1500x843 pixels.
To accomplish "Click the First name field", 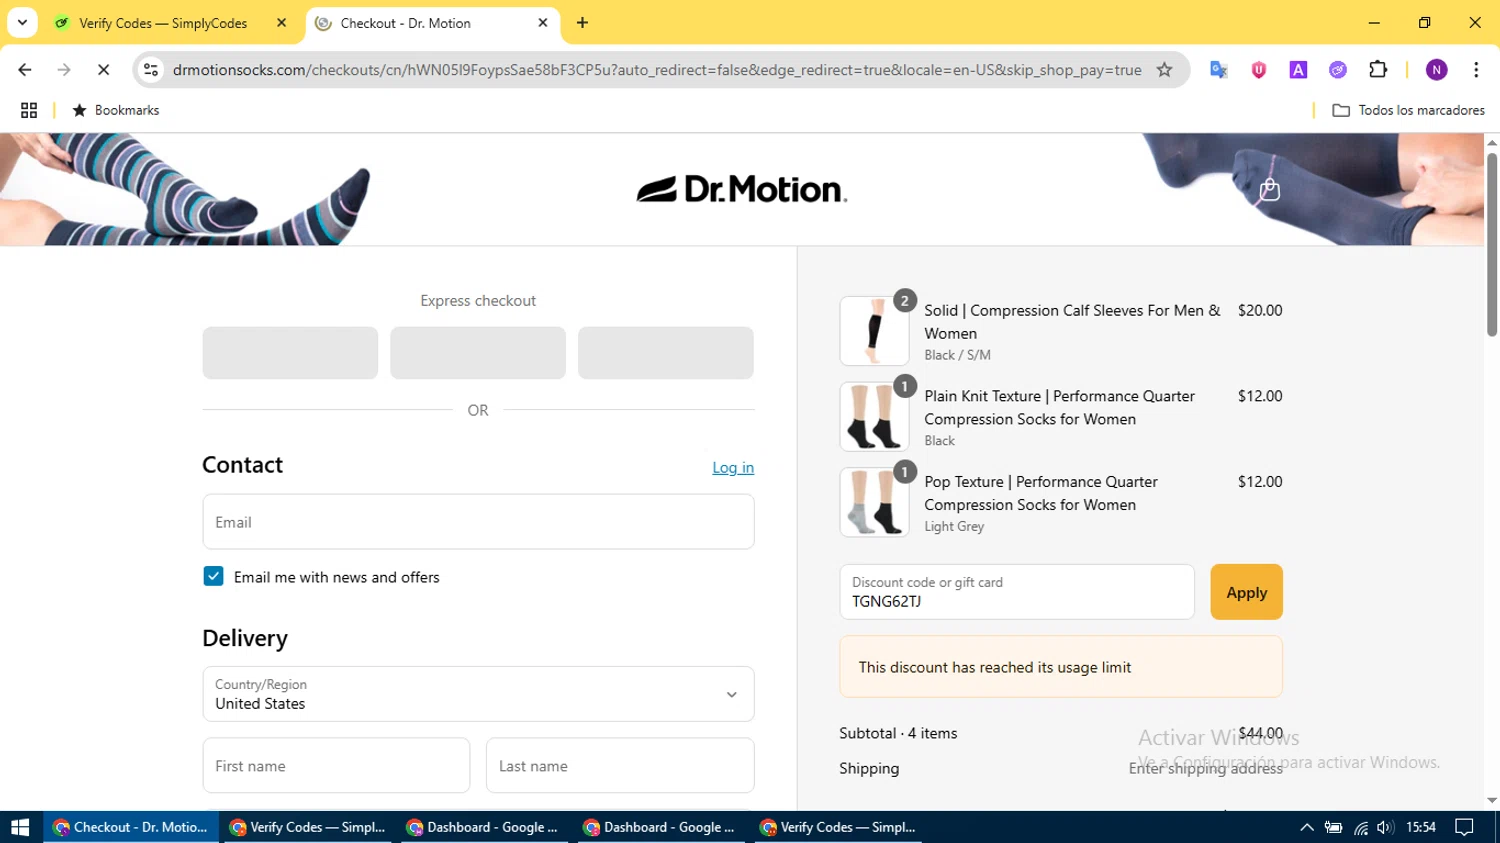I will 336,766.
